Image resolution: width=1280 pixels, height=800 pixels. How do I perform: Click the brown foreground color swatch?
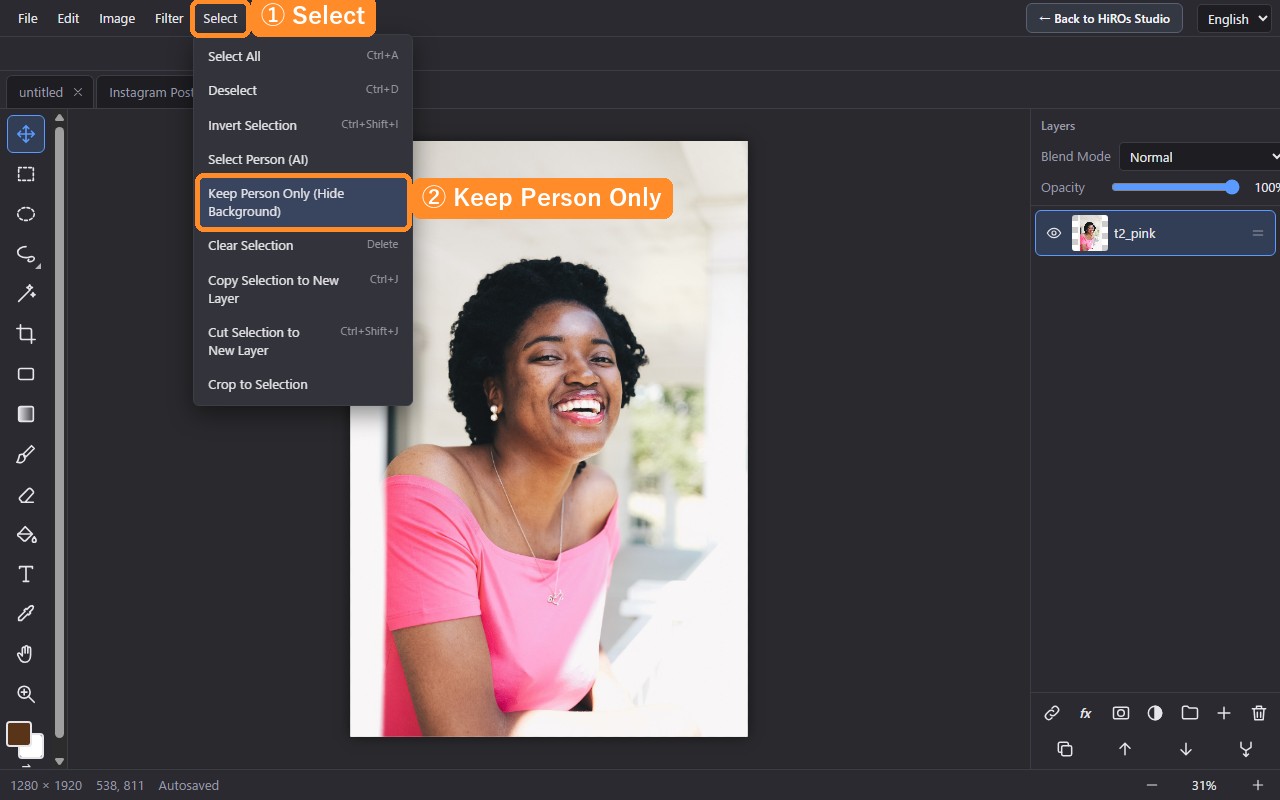point(19,734)
